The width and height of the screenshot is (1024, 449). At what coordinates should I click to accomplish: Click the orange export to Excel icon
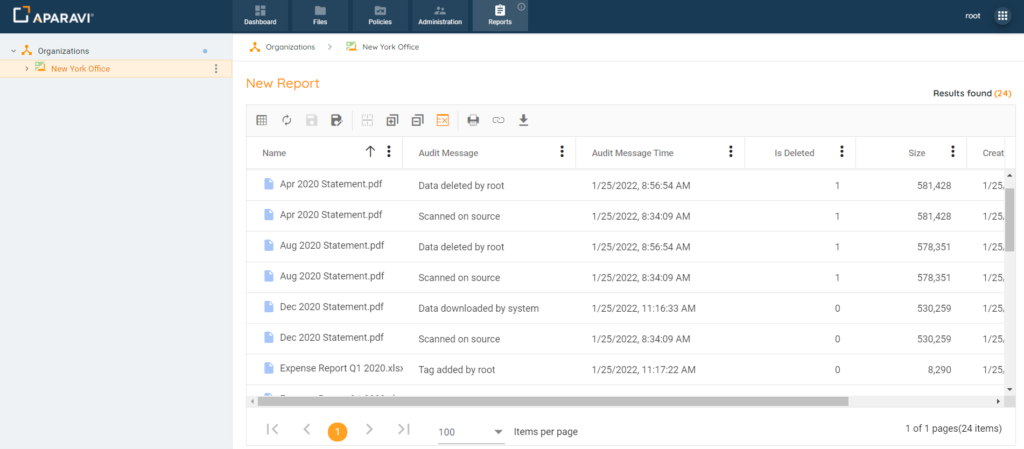point(442,120)
